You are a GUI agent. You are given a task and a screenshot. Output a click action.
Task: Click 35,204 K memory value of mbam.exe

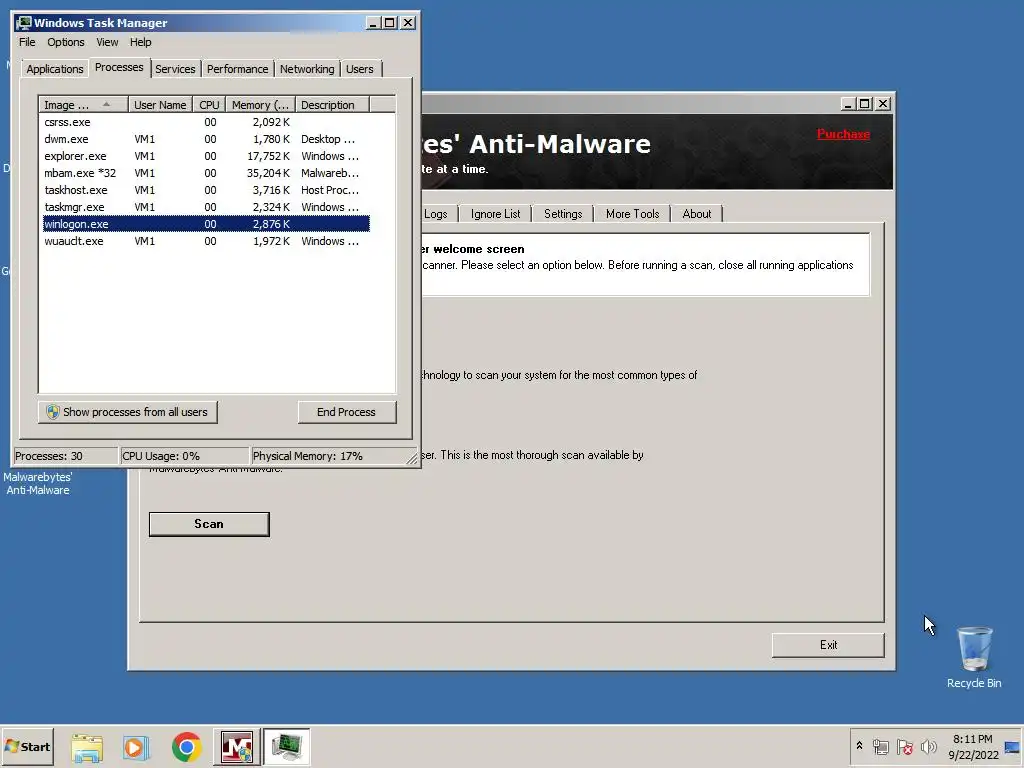click(268, 173)
